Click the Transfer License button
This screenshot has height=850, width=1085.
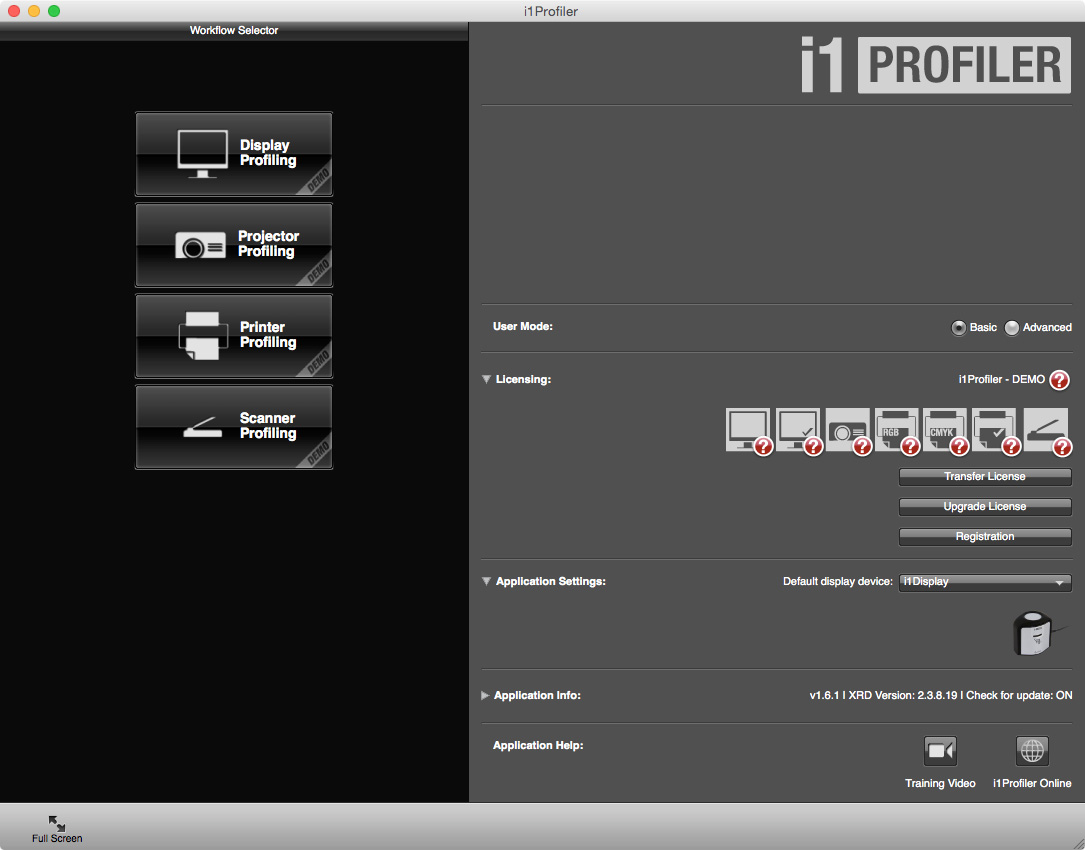tap(985, 476)
